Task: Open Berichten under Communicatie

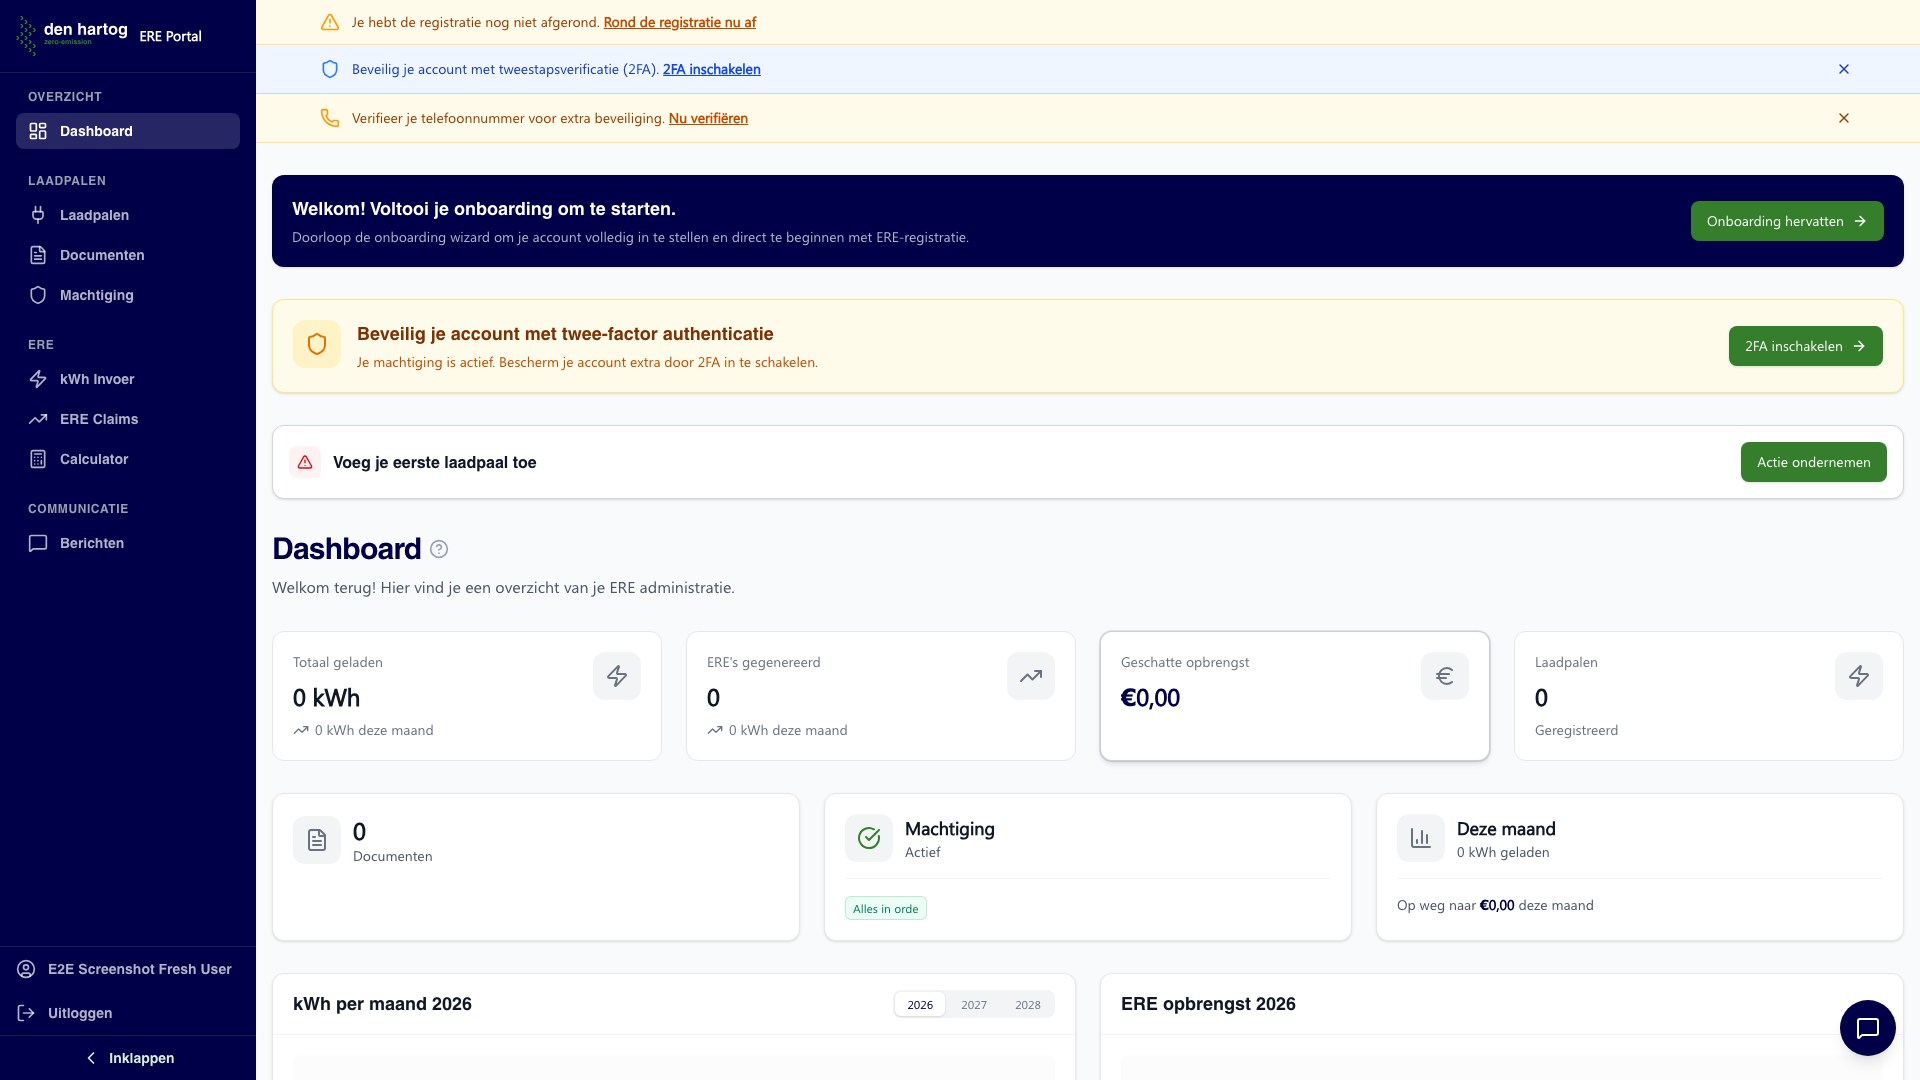Action: coord(91,543)
